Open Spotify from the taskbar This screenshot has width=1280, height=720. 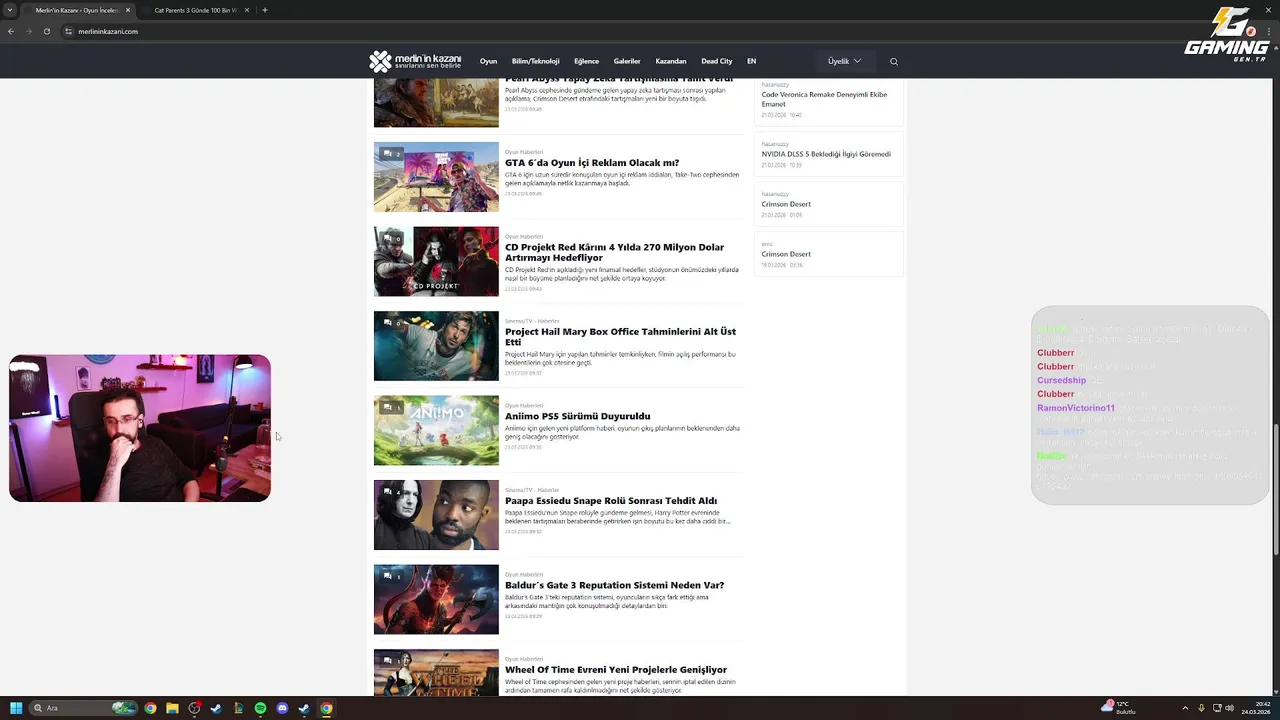260,708
